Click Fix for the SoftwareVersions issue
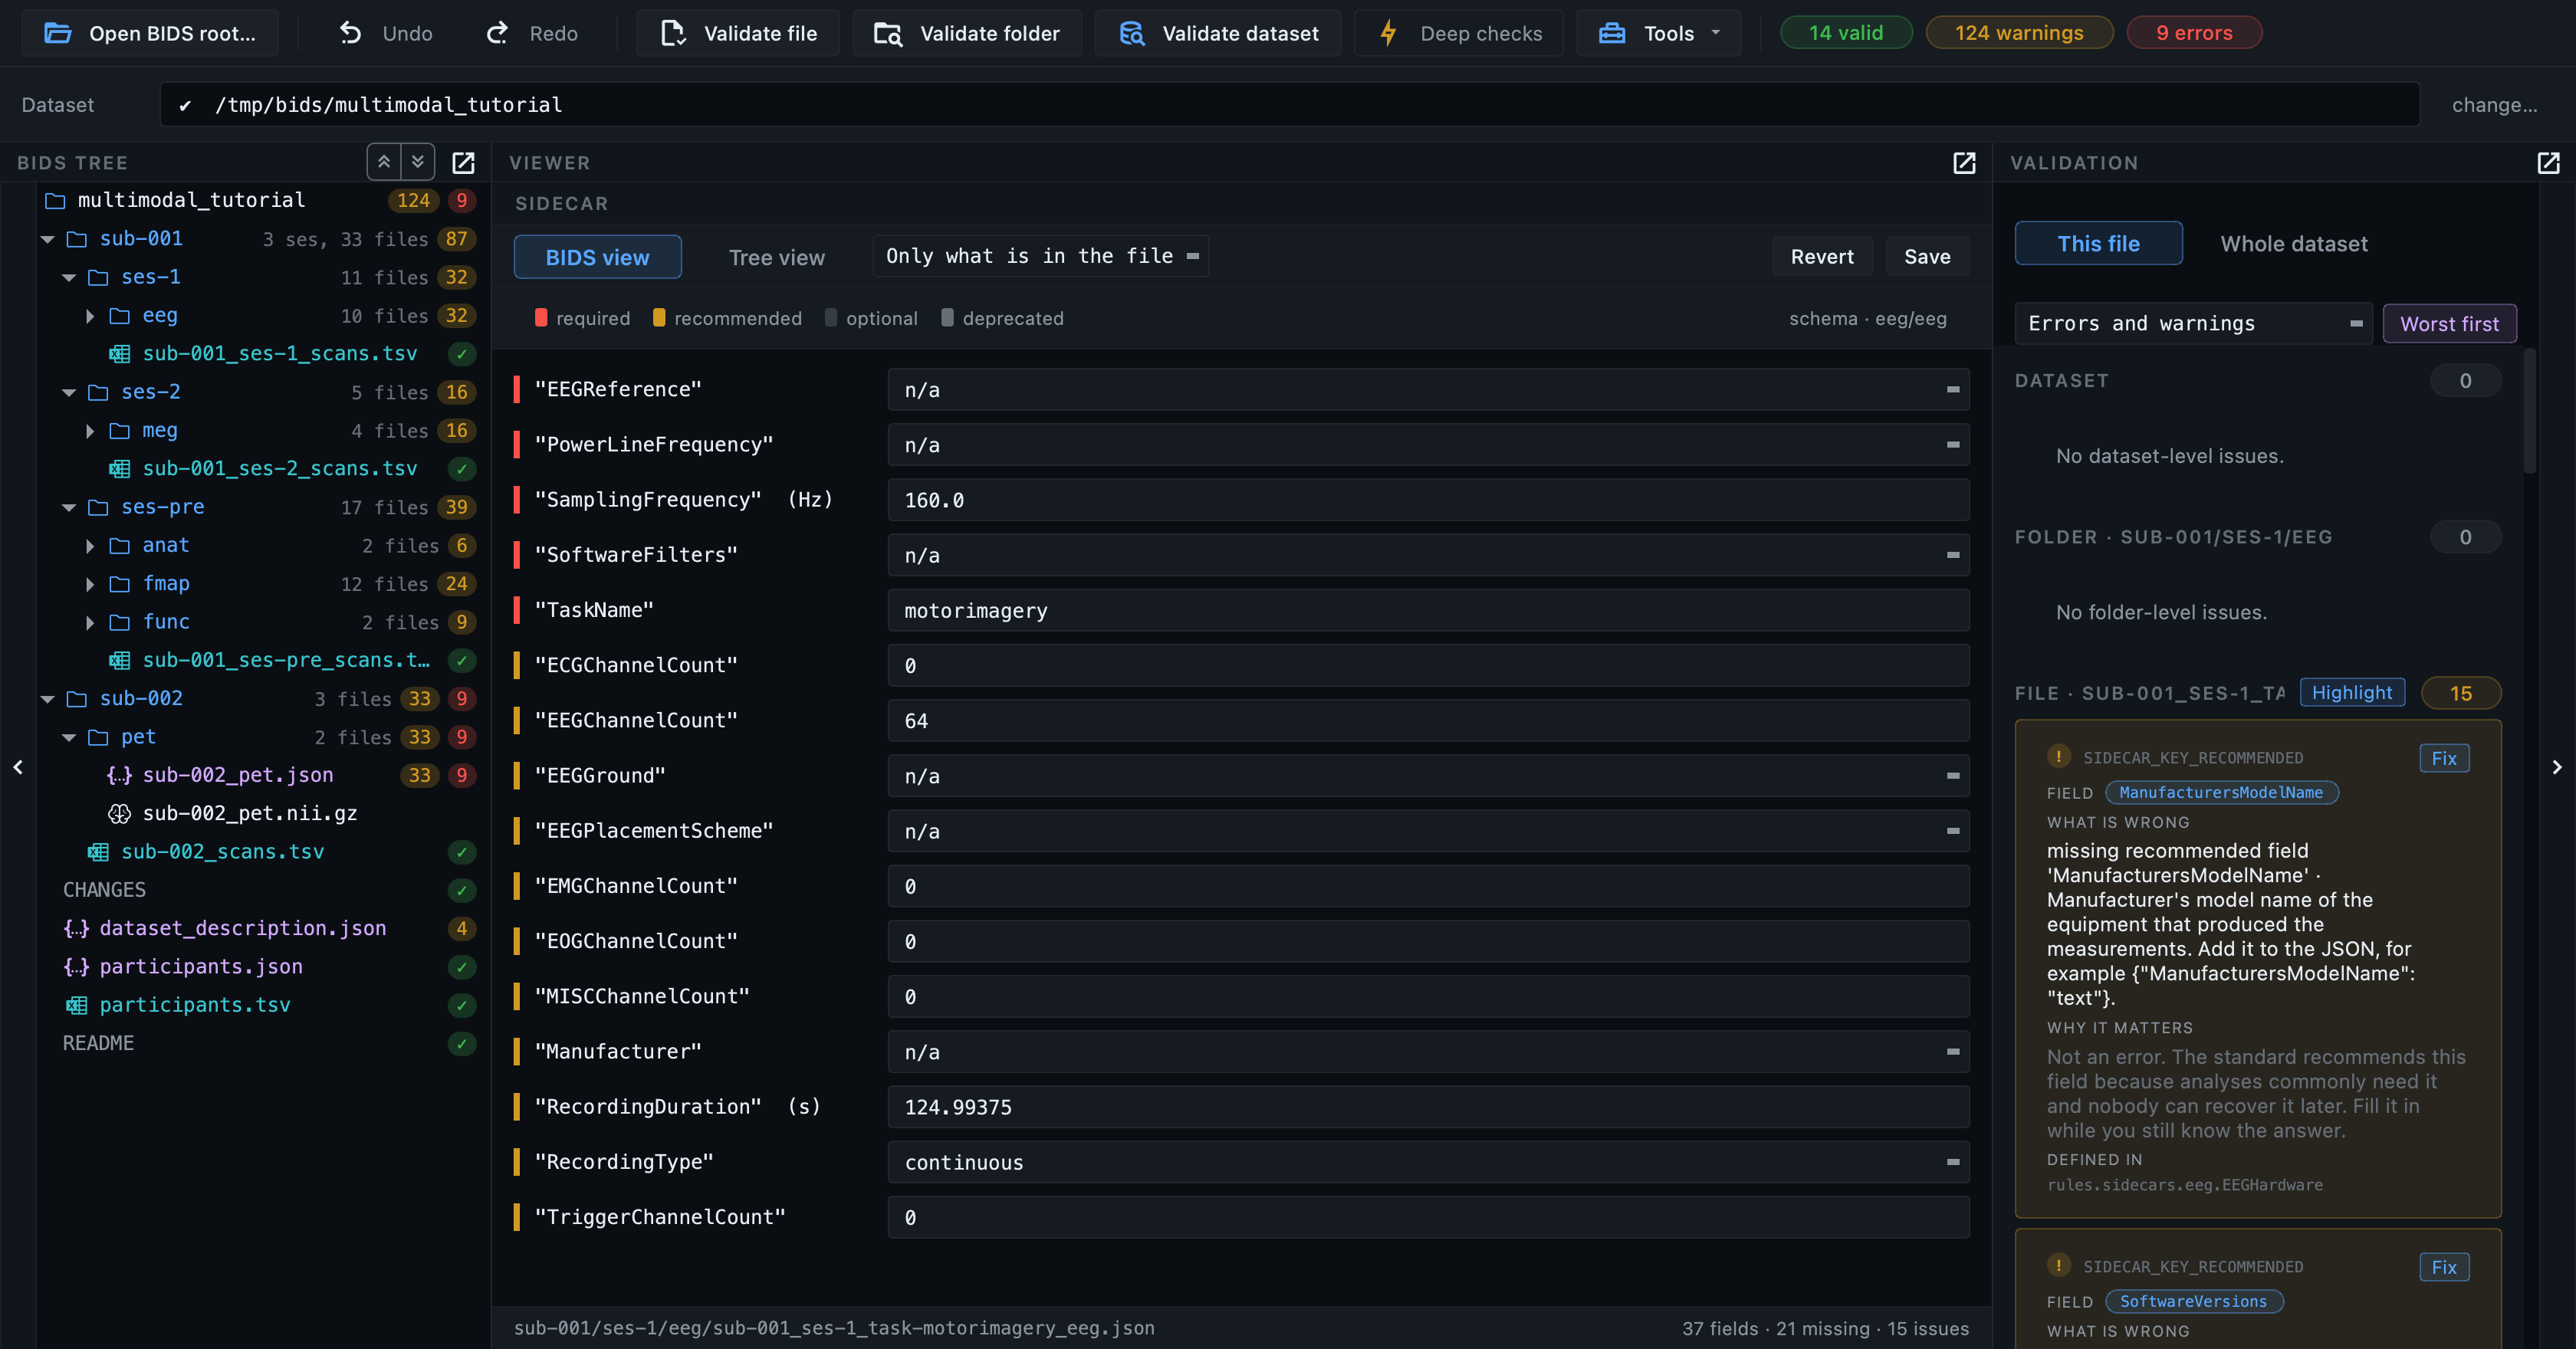 pyautogui.click(x=2444, y=1266)
